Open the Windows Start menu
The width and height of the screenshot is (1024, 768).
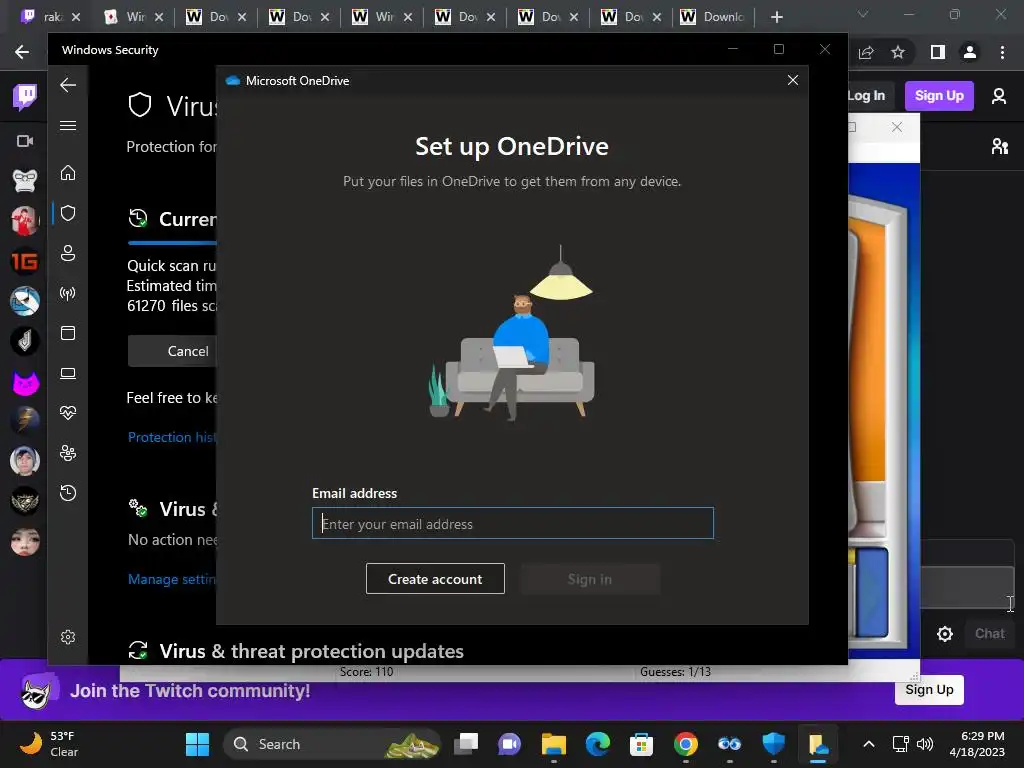pyautogui.click(x=197, y=744)
